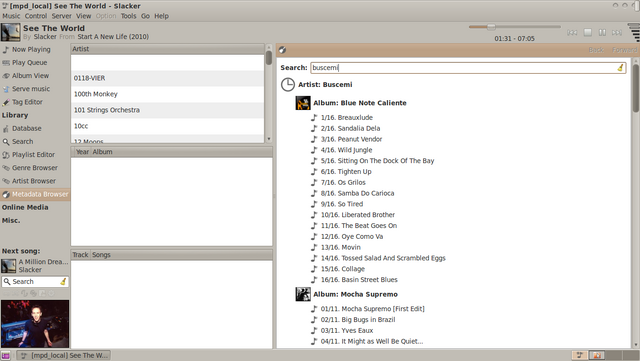Image resolution: width=640 pixels, height=361 pixels.
Task: Stop playback
Action: 587,32
